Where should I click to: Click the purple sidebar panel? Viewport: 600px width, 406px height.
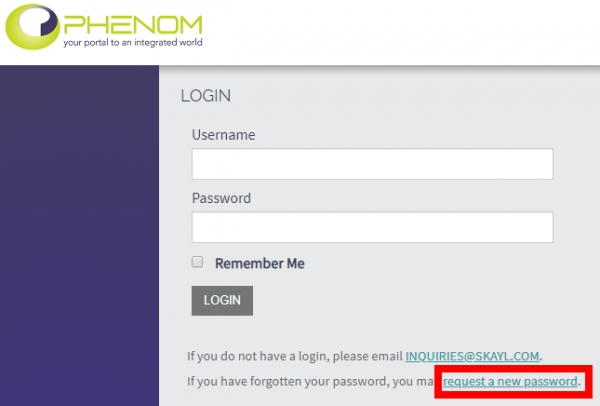click(x=79, y=230)
